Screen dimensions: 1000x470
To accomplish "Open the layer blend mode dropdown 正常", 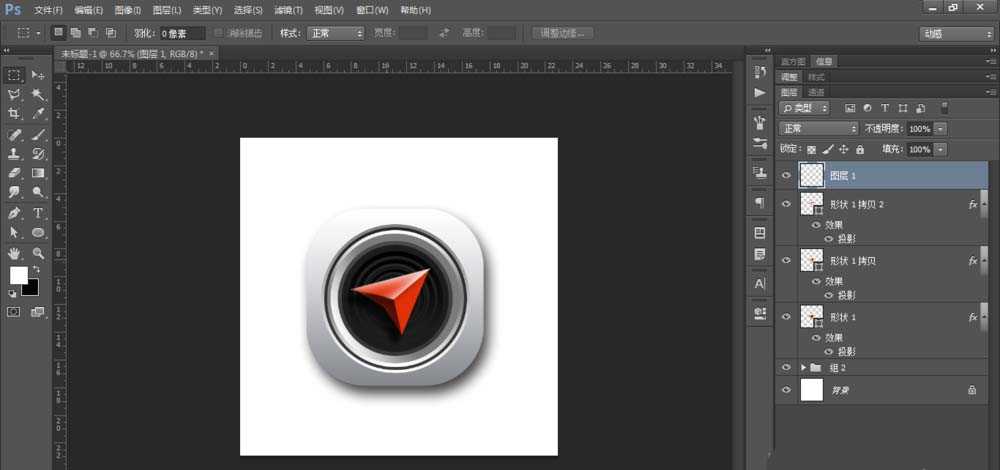I will pos(819,129).
